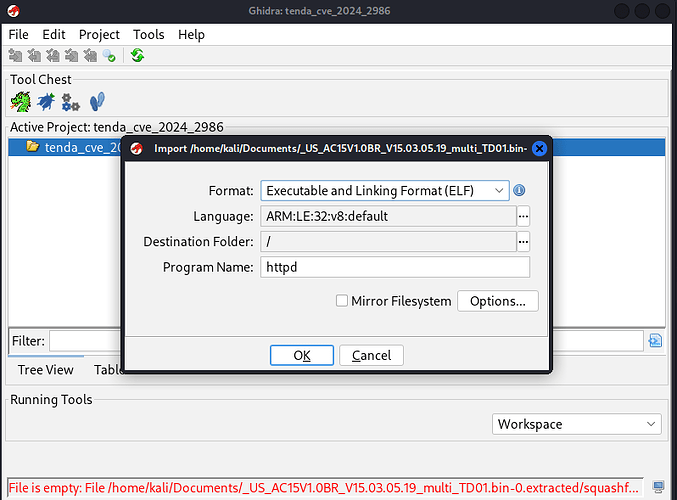677x500 pixels.
Task: Open the Tools menu
Action: coord(149,35)
